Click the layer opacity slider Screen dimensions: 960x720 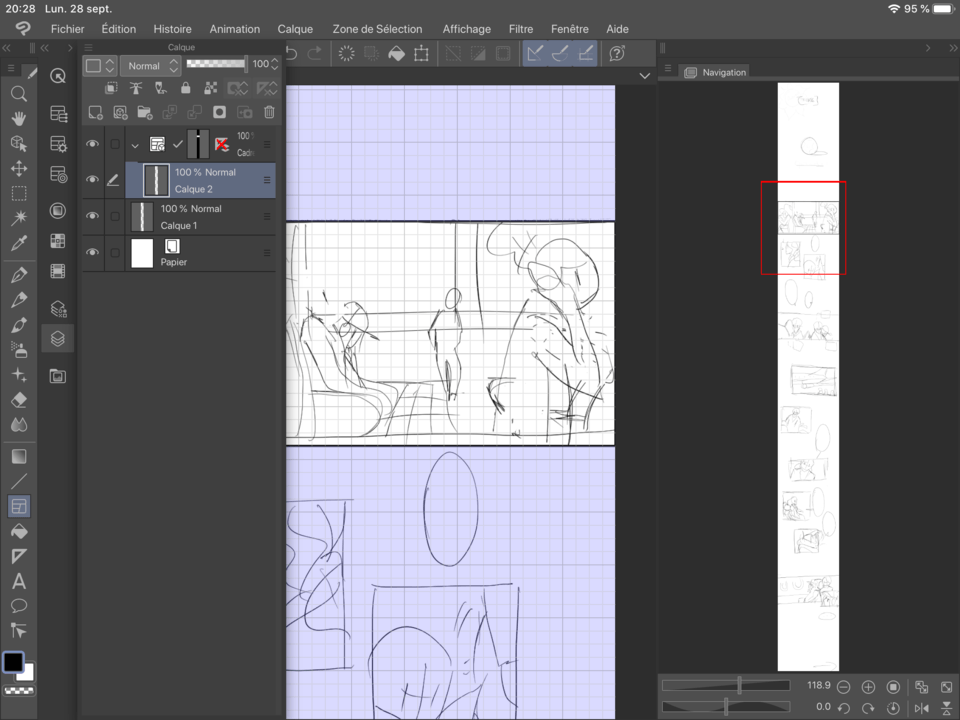(216, 64)
